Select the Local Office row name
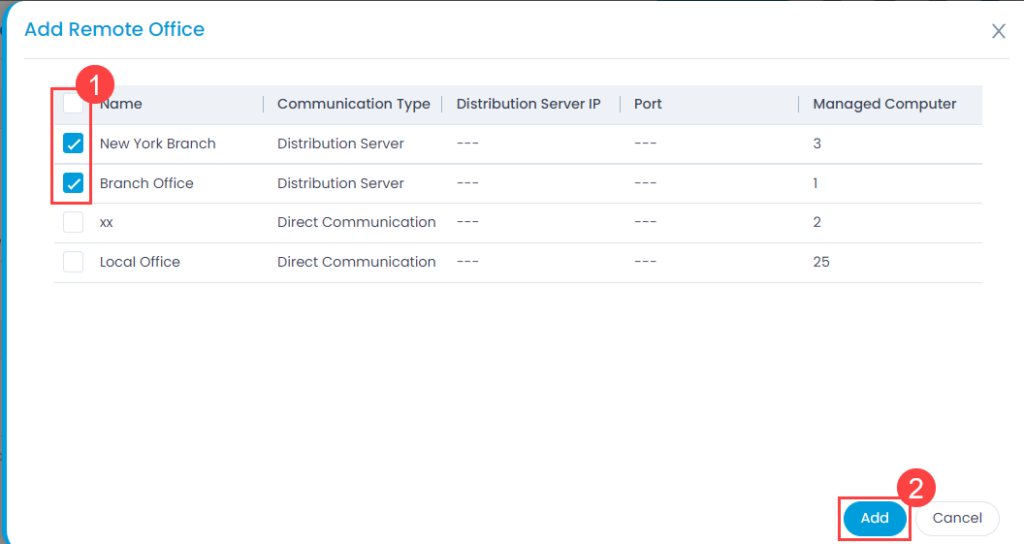Viewport: 1024px width, 544px height. pyautogui.click(x=140, y=262)
